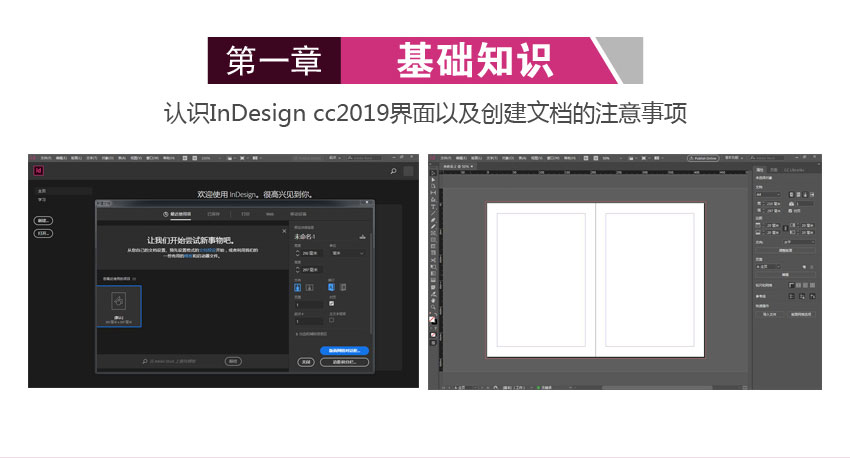Screen dimensions: 850x458
Task: Click the horizontal scrollbar in right window
Action: point(656,388)
